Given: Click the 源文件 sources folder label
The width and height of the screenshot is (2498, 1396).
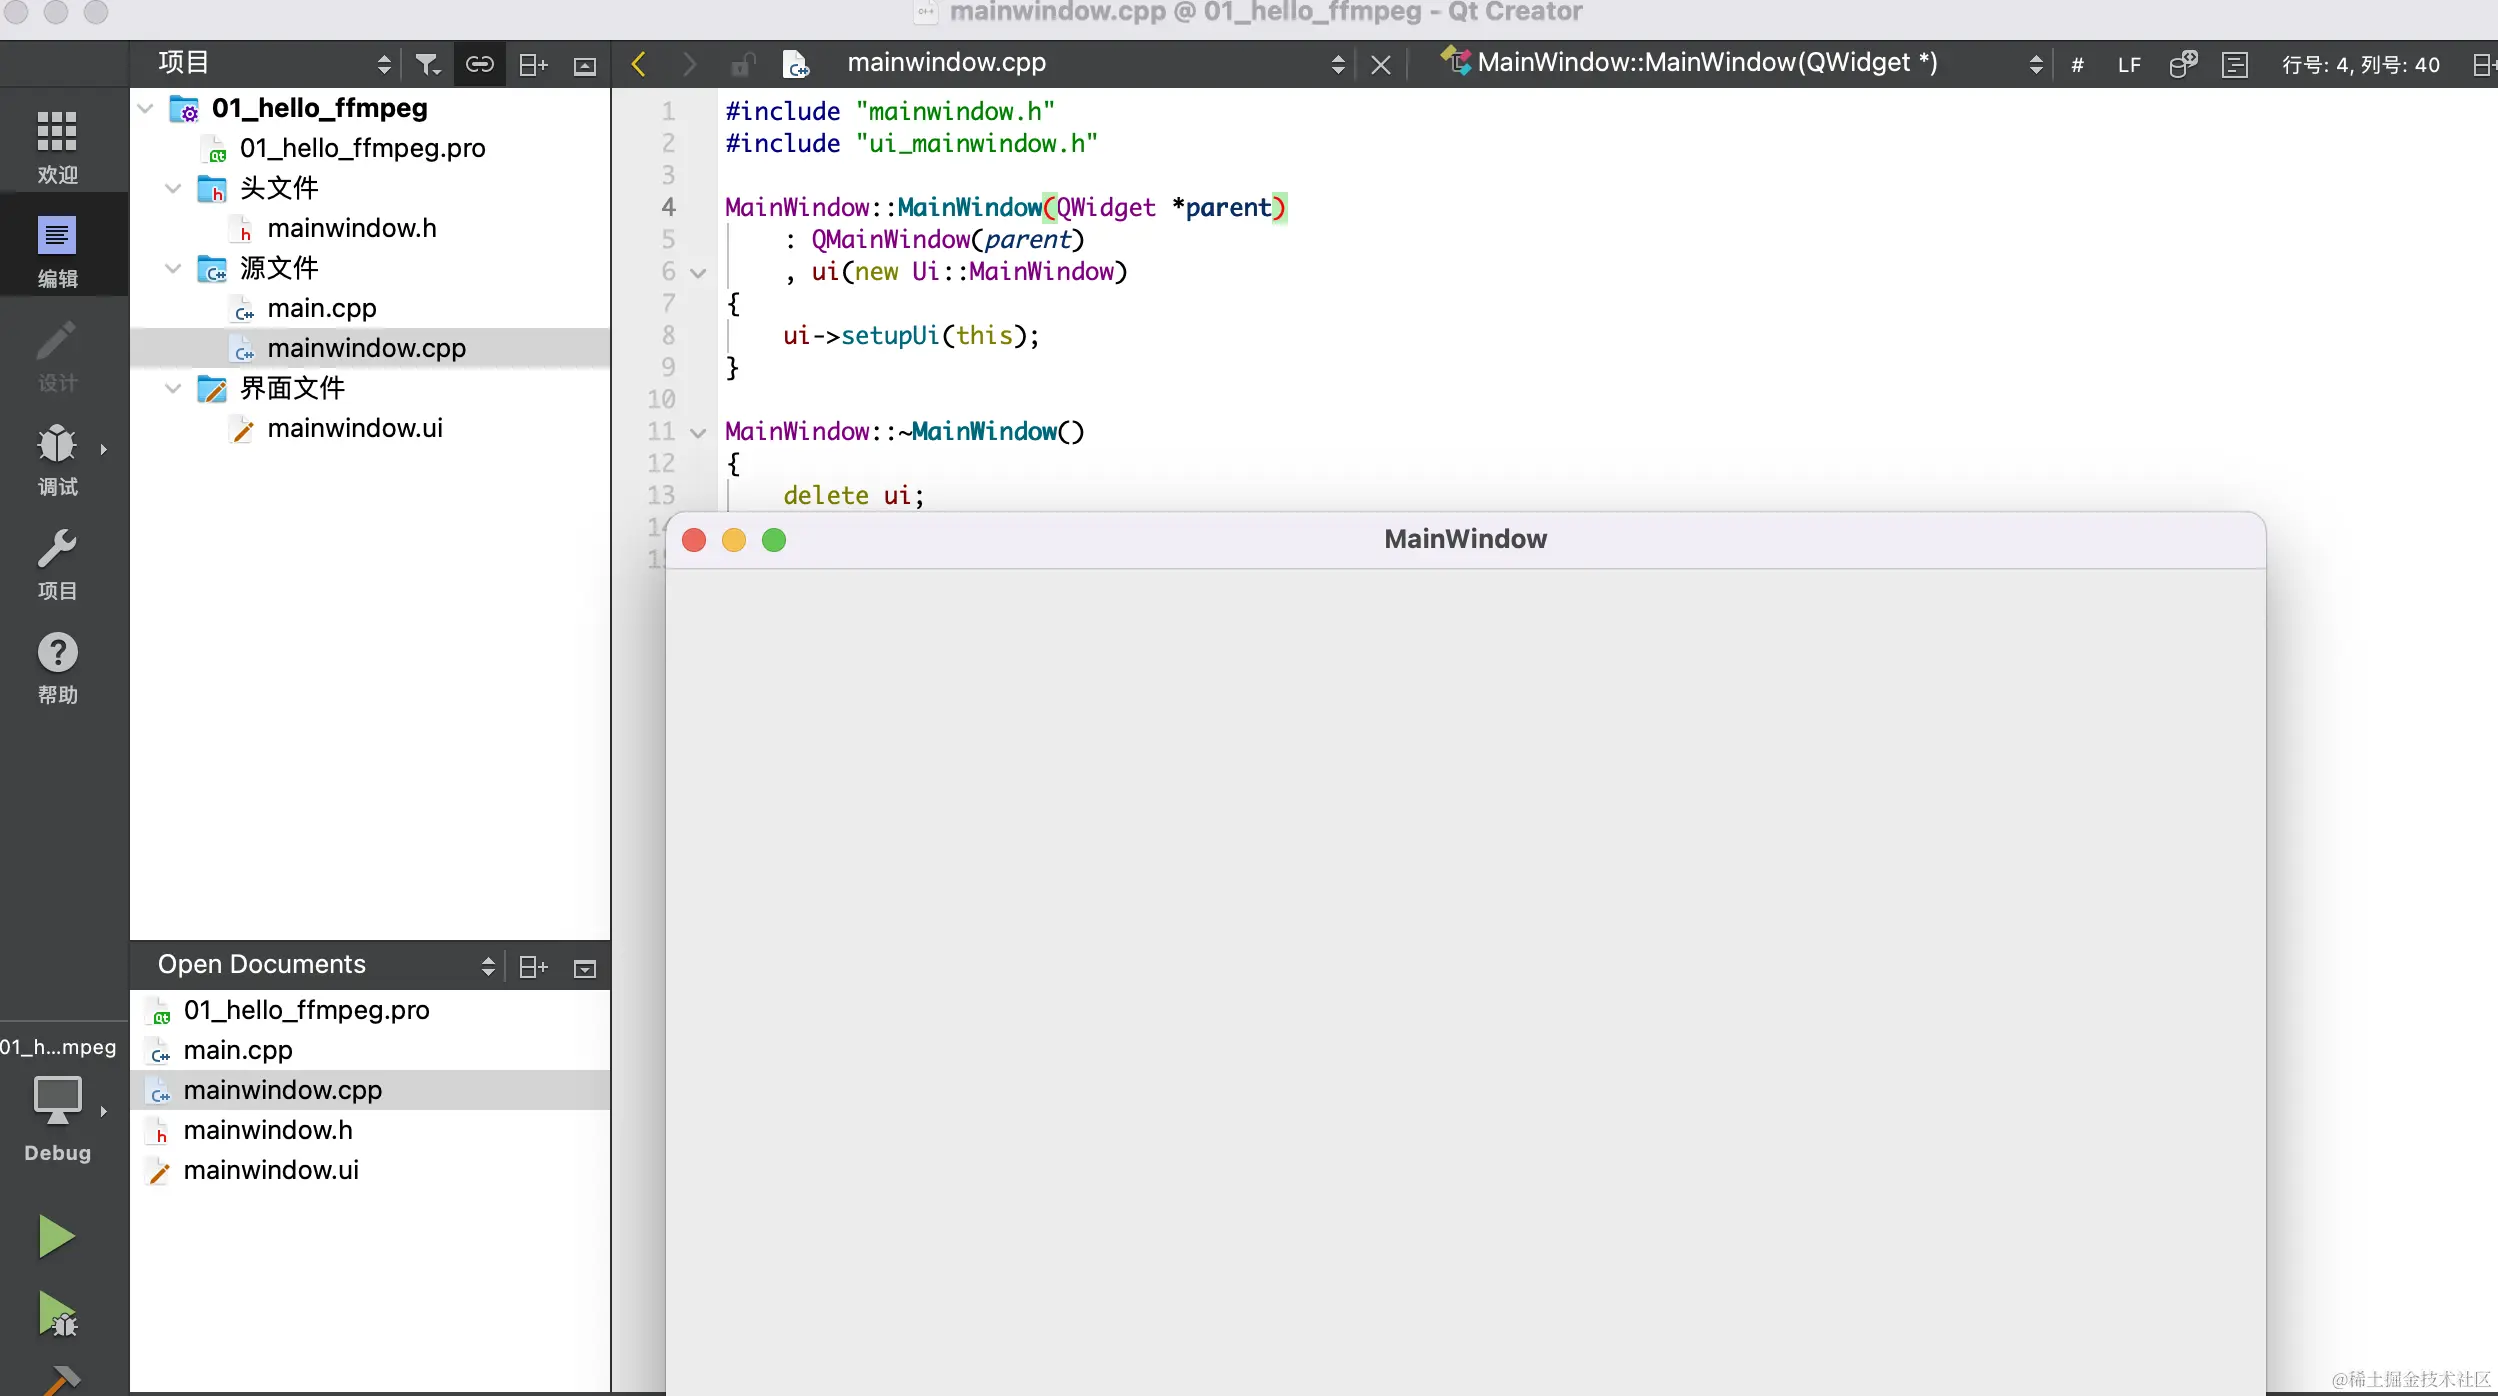Looking at the screenshot, I should (279, 268).
